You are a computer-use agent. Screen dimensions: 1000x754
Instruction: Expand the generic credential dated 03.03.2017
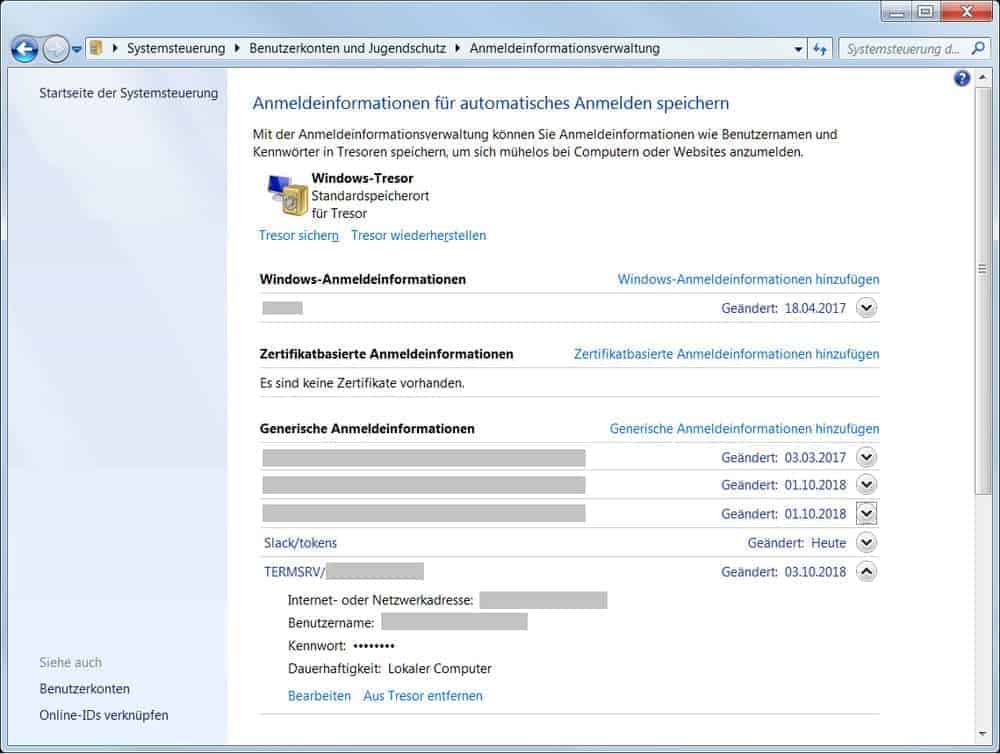pyautogui.click(x=867, y=457)
